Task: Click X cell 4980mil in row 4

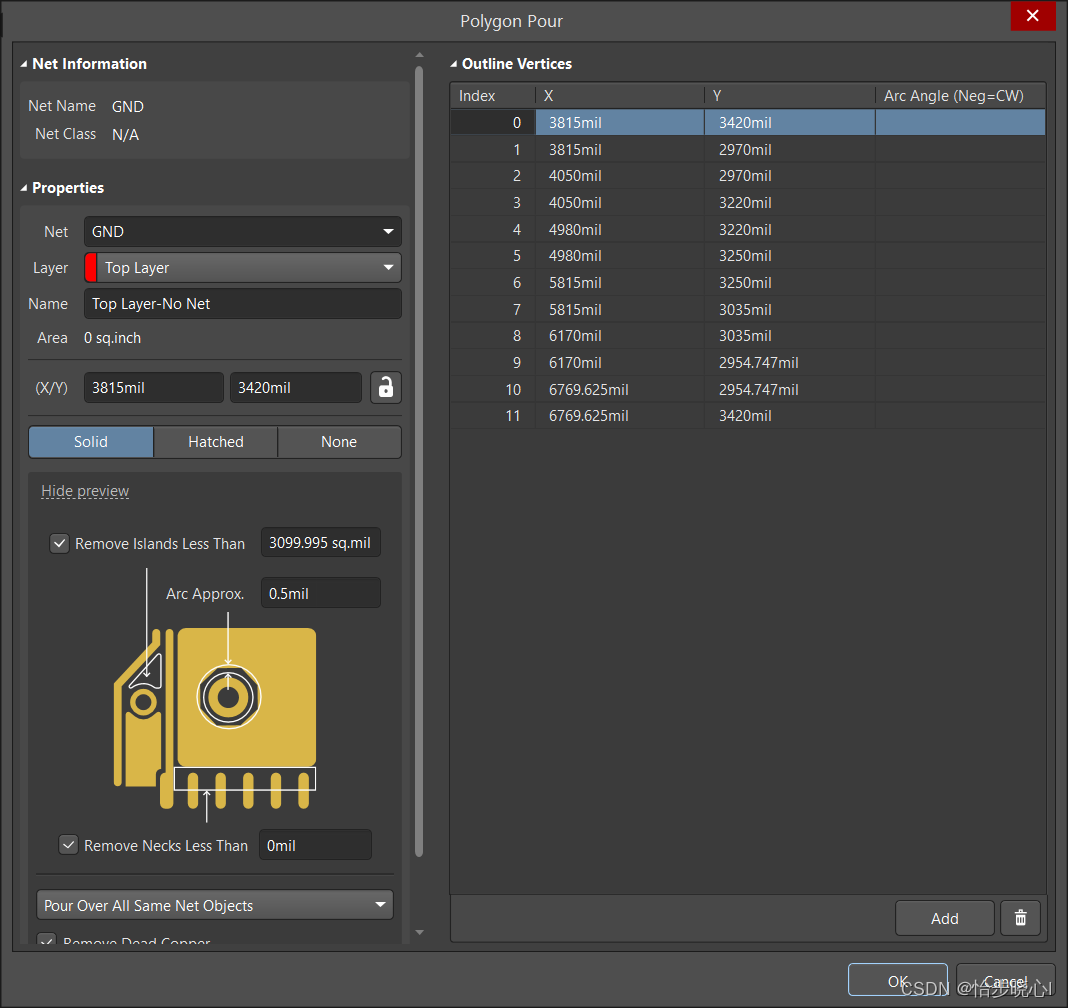Action: (620, 230)
